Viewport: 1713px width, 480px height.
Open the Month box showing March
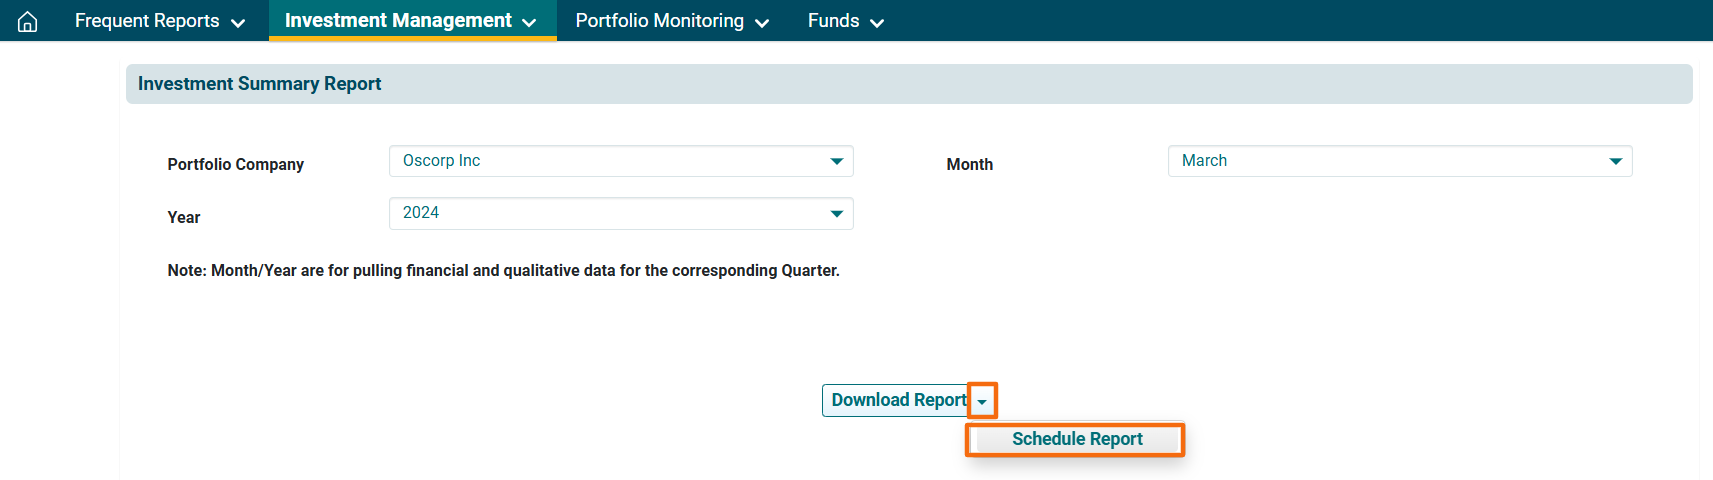coord(1390,161)
